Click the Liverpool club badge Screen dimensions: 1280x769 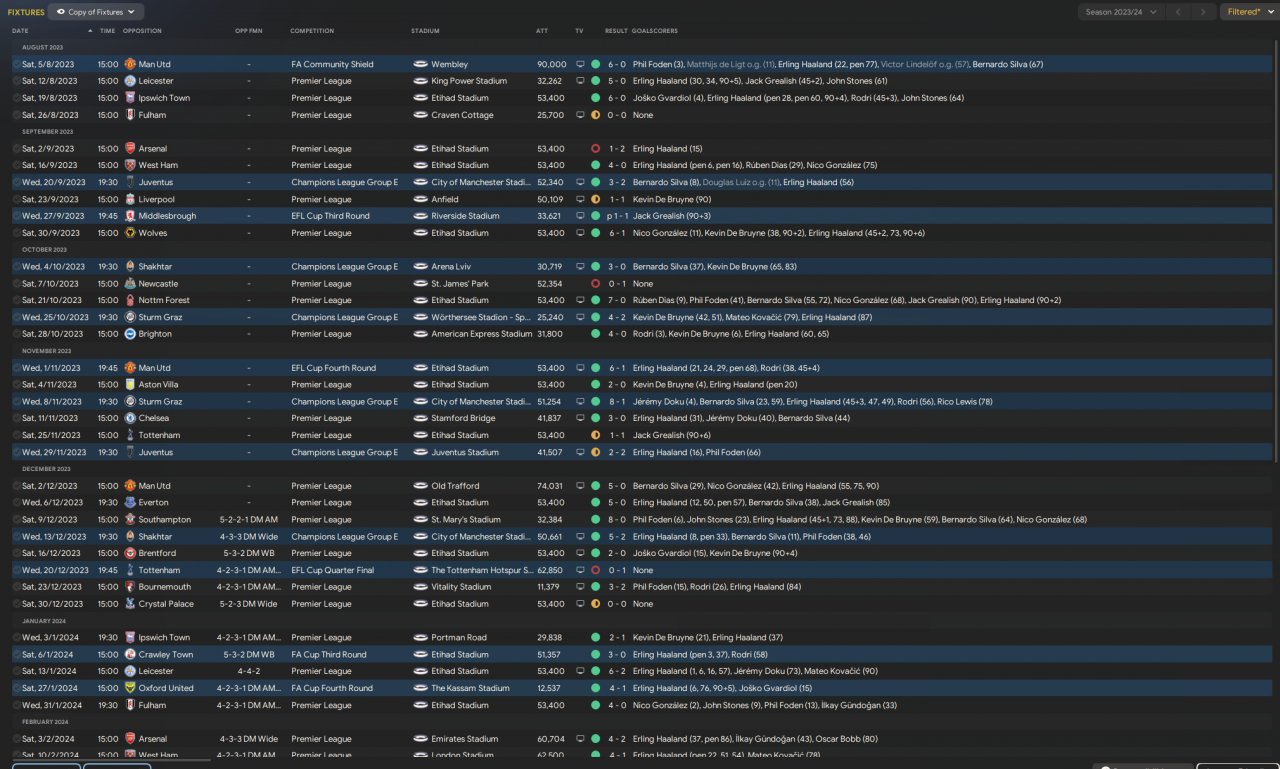click(129, 199)
